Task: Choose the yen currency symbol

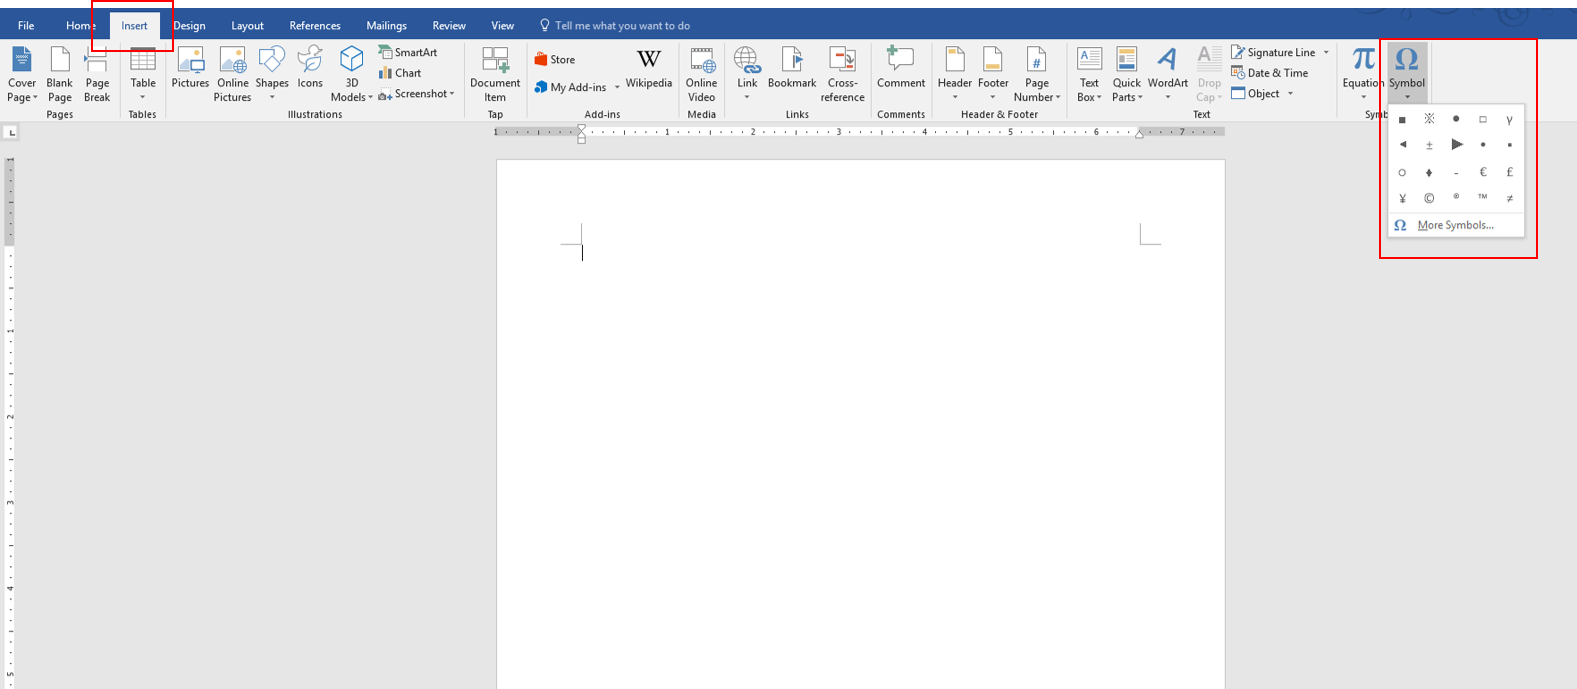Action: (x=1402, y=198)
